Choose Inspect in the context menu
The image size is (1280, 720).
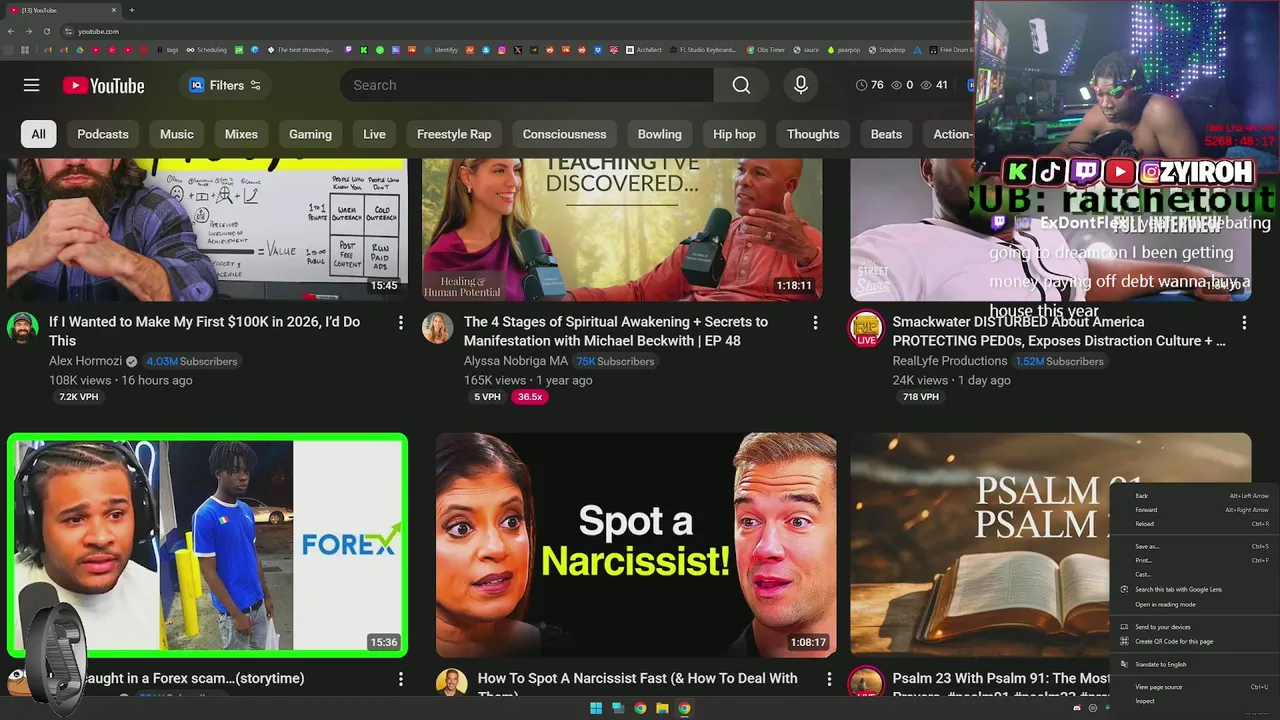pyautogui.click(x=1194, y=701)
